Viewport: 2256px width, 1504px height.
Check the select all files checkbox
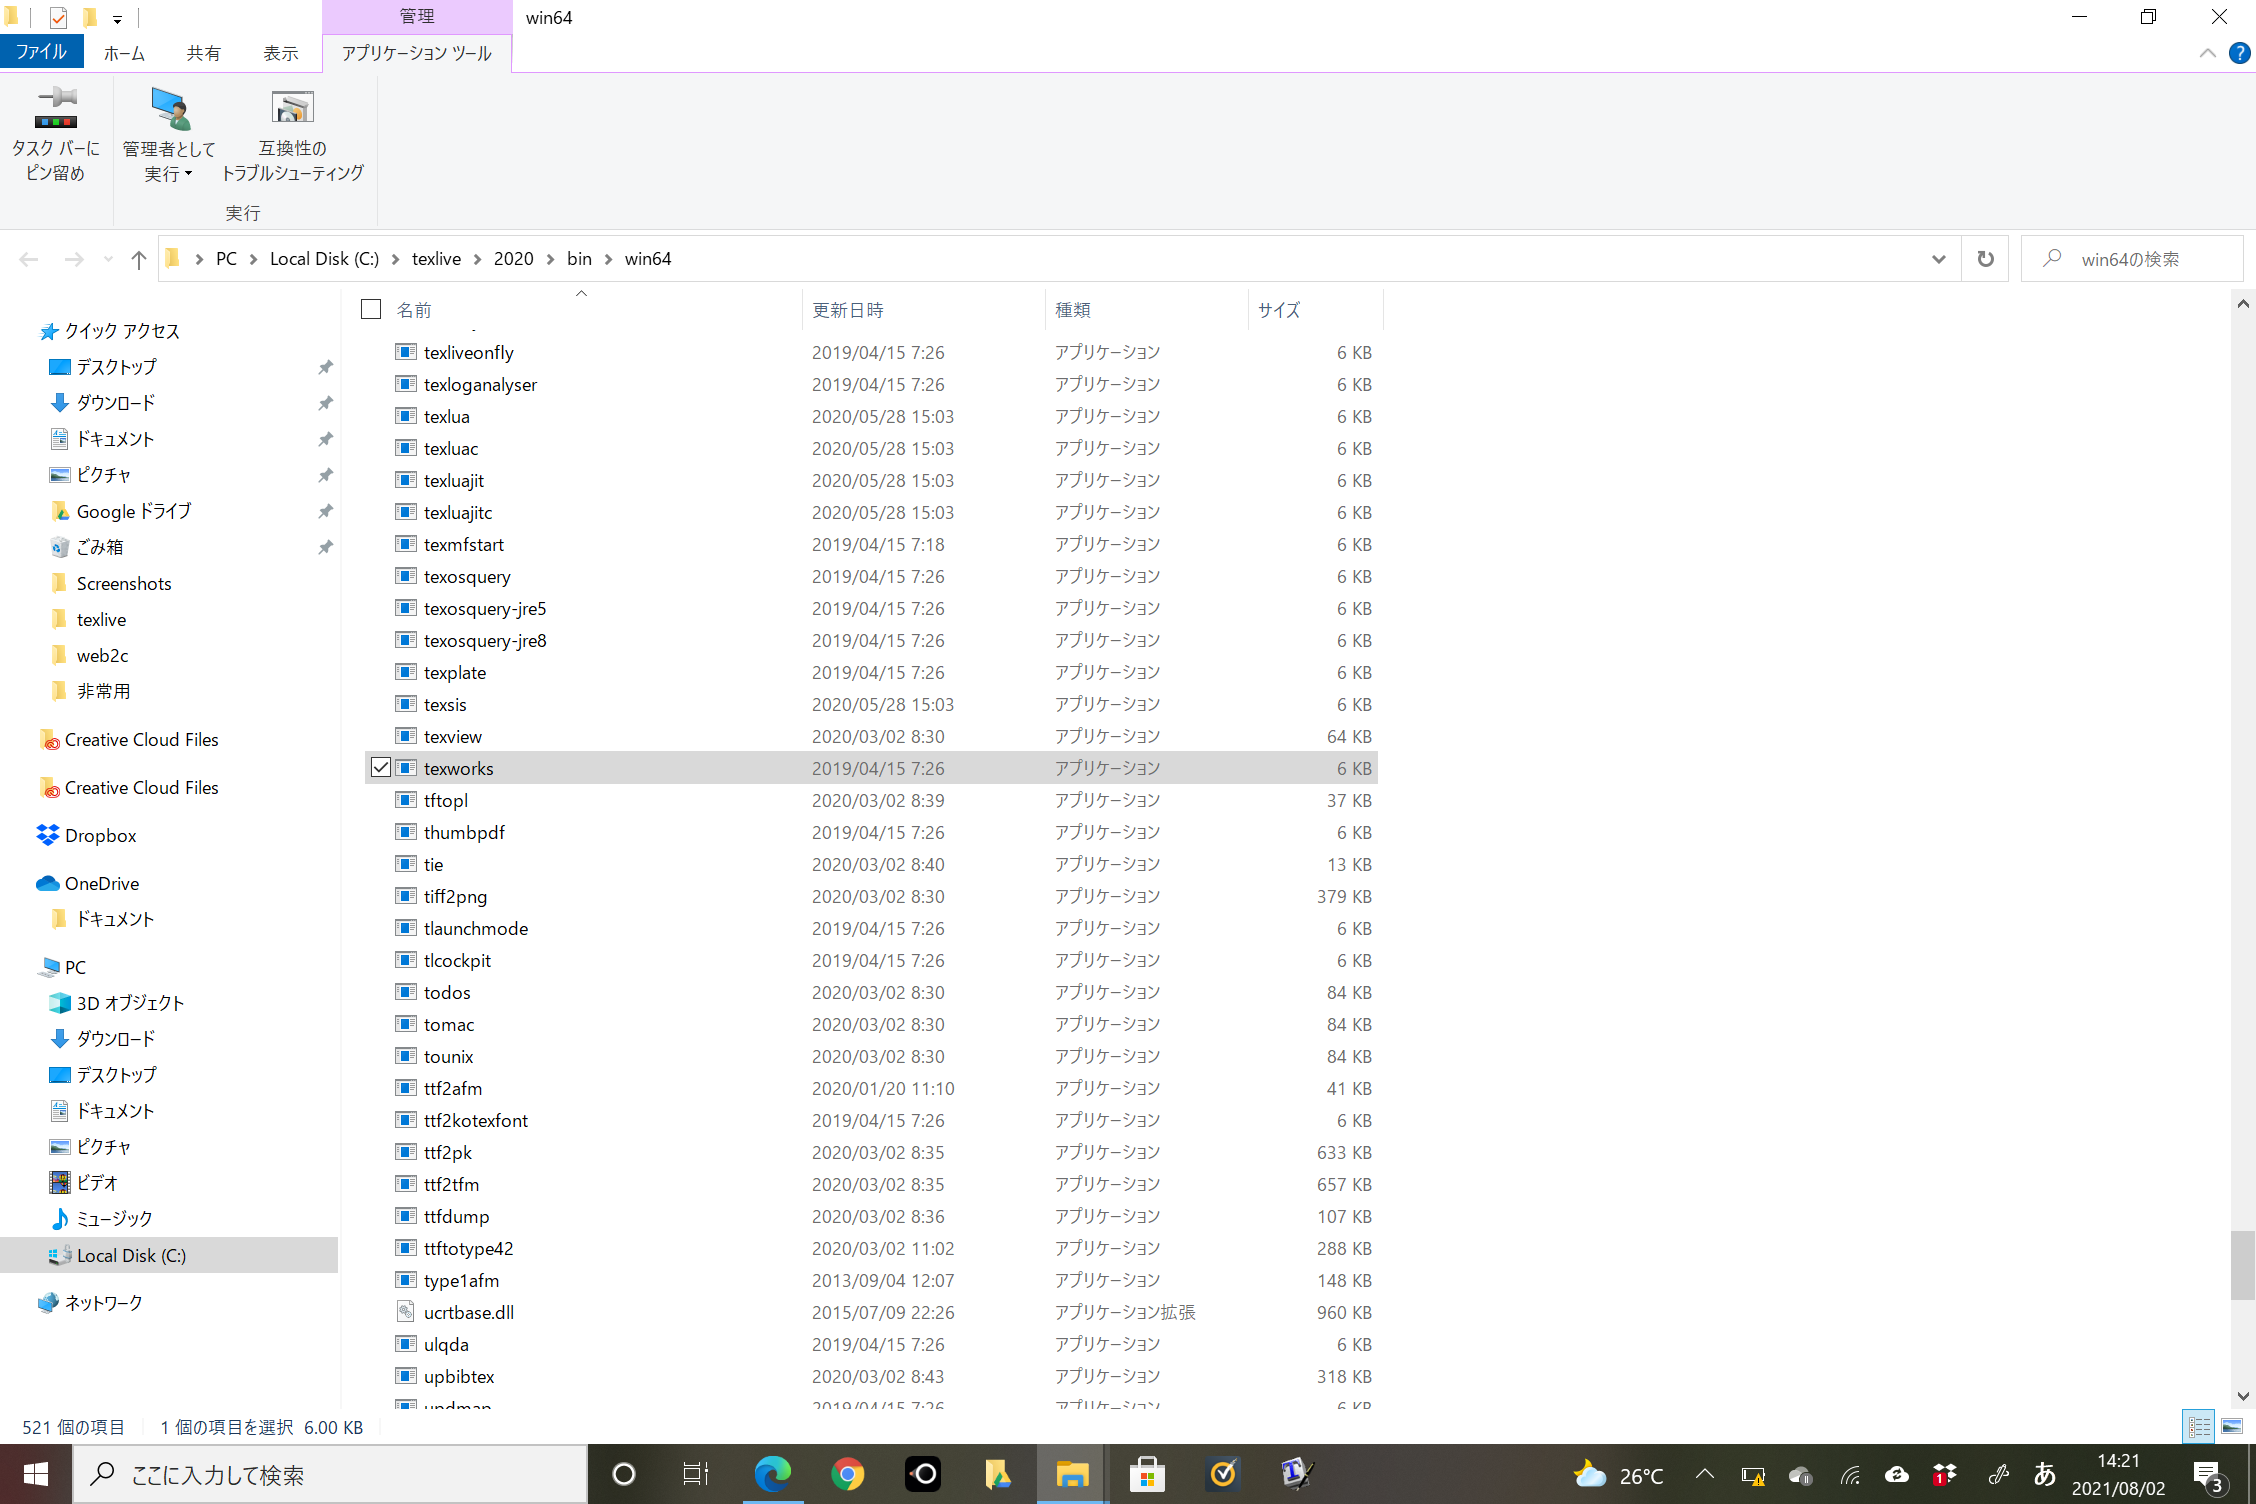[x=373, y=307]
